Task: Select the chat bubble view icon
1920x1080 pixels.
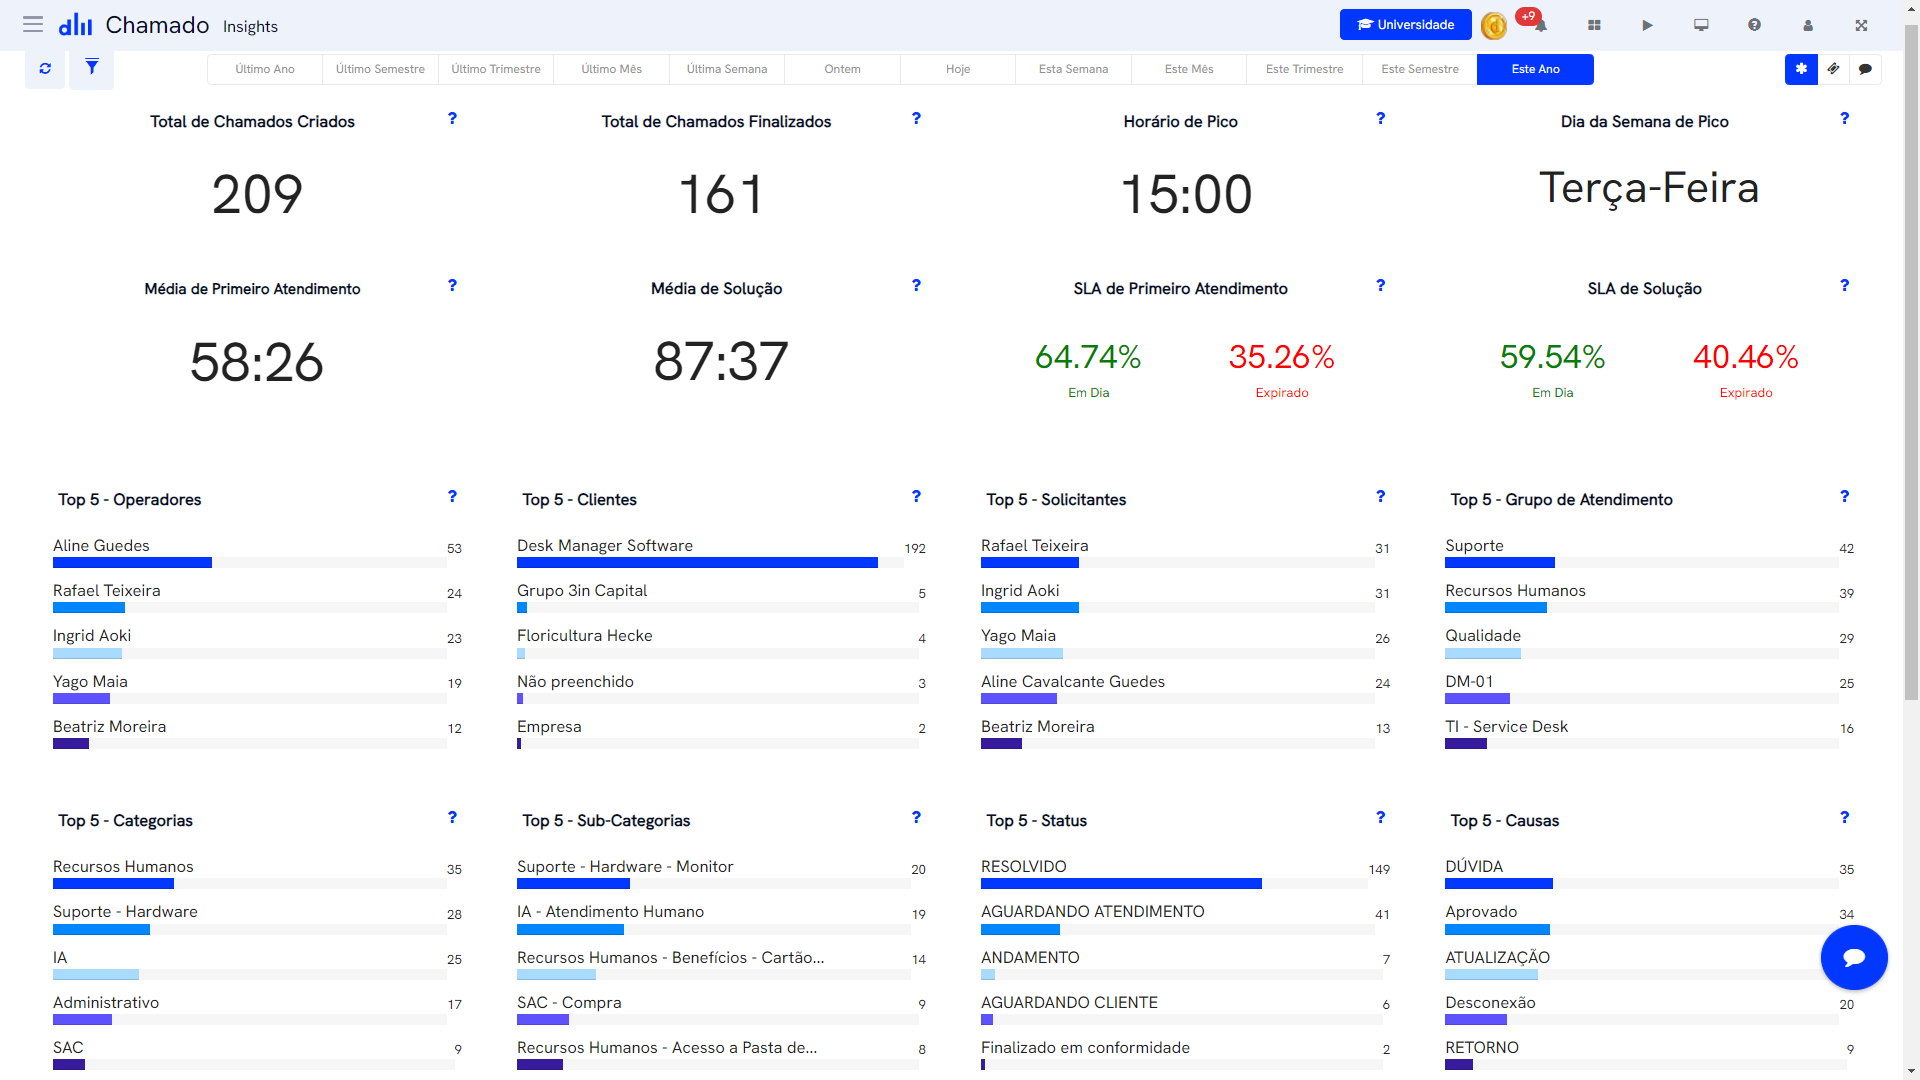Action: pos(1865,69)
